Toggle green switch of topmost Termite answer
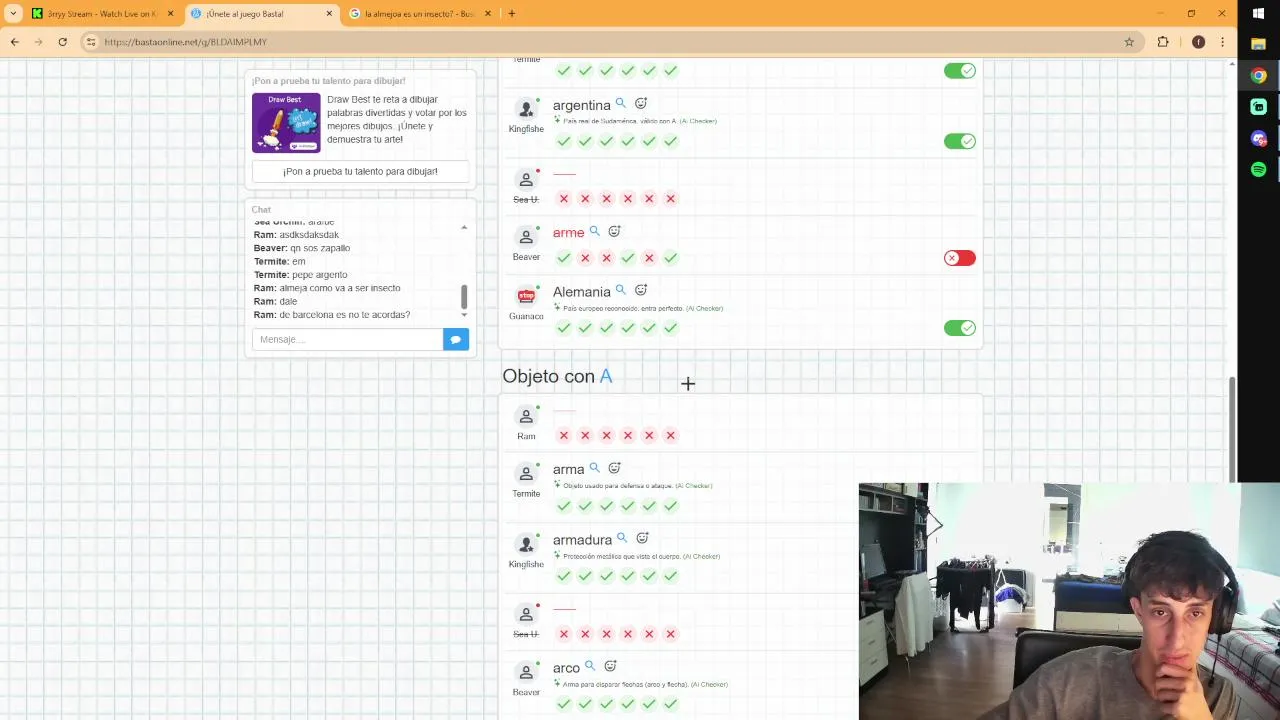Screen dimensions: 1280x720 coord(960,71)
